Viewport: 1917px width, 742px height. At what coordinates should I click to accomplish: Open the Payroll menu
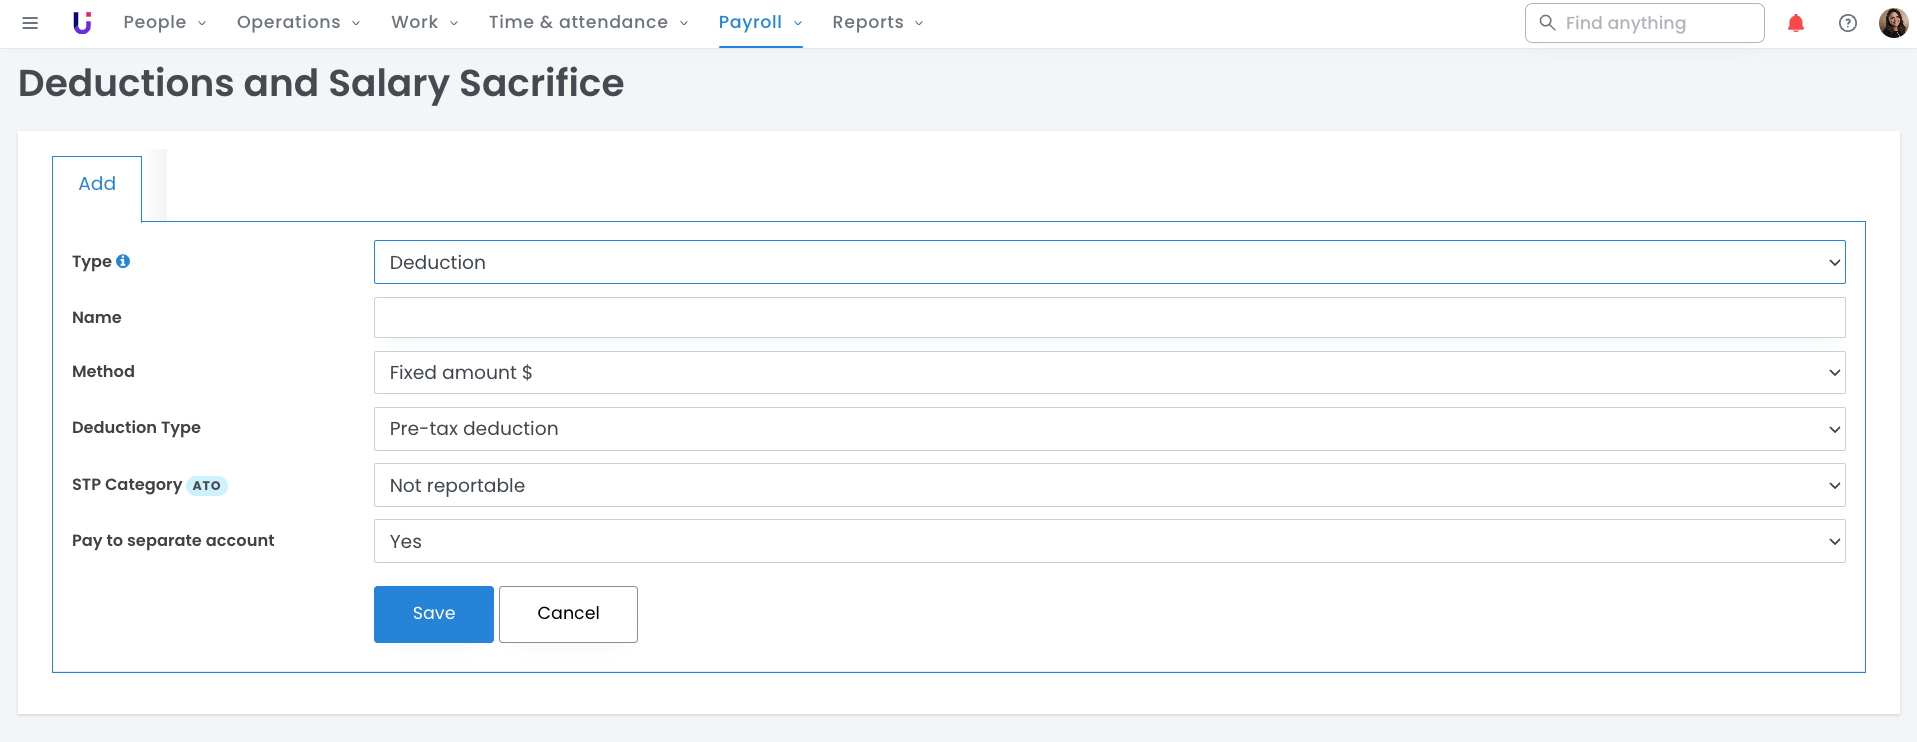pyautogui.click(x=759, y=23)
